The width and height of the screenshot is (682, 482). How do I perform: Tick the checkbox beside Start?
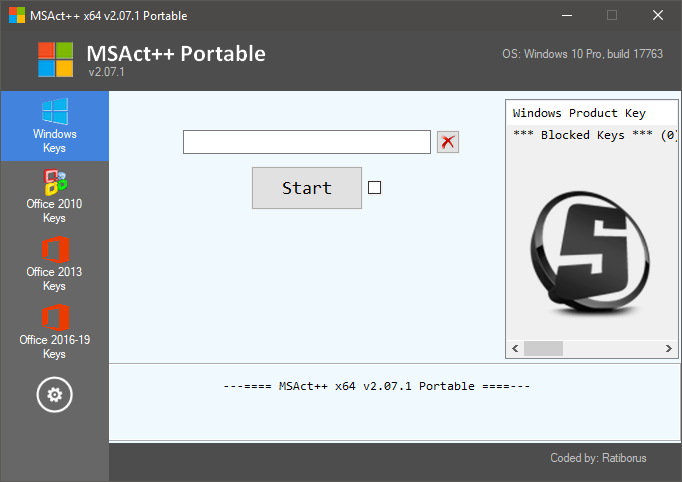click(375, 187)
